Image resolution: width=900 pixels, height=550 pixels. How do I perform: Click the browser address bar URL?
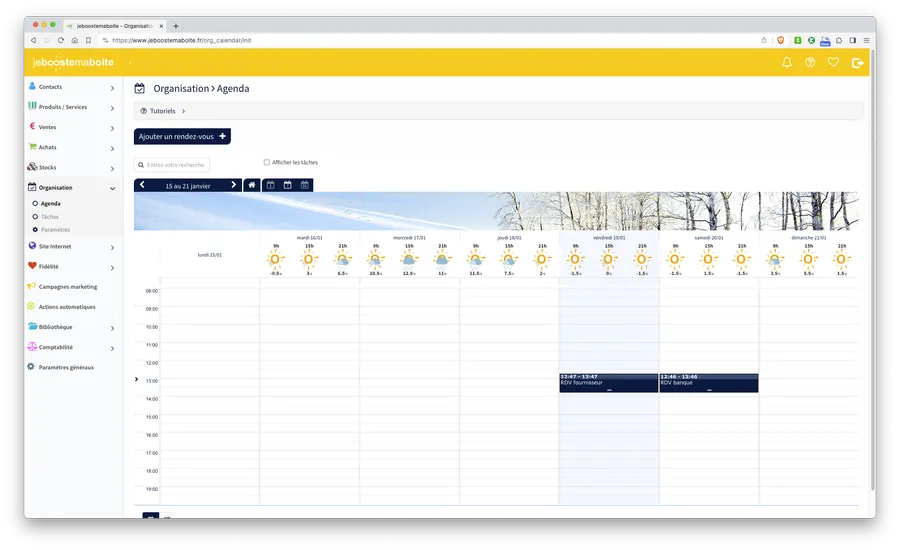pos(182,40)
